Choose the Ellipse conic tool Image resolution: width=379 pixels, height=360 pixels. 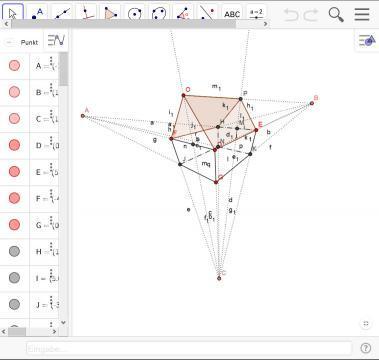[159, 14]
